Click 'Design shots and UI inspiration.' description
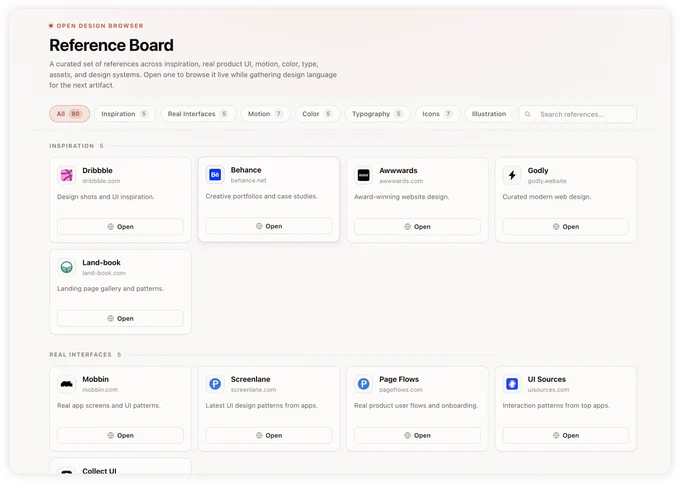Image resolution: width=680 pixels, height=483 pixels. pyautogui.click(x=106, y=197)
